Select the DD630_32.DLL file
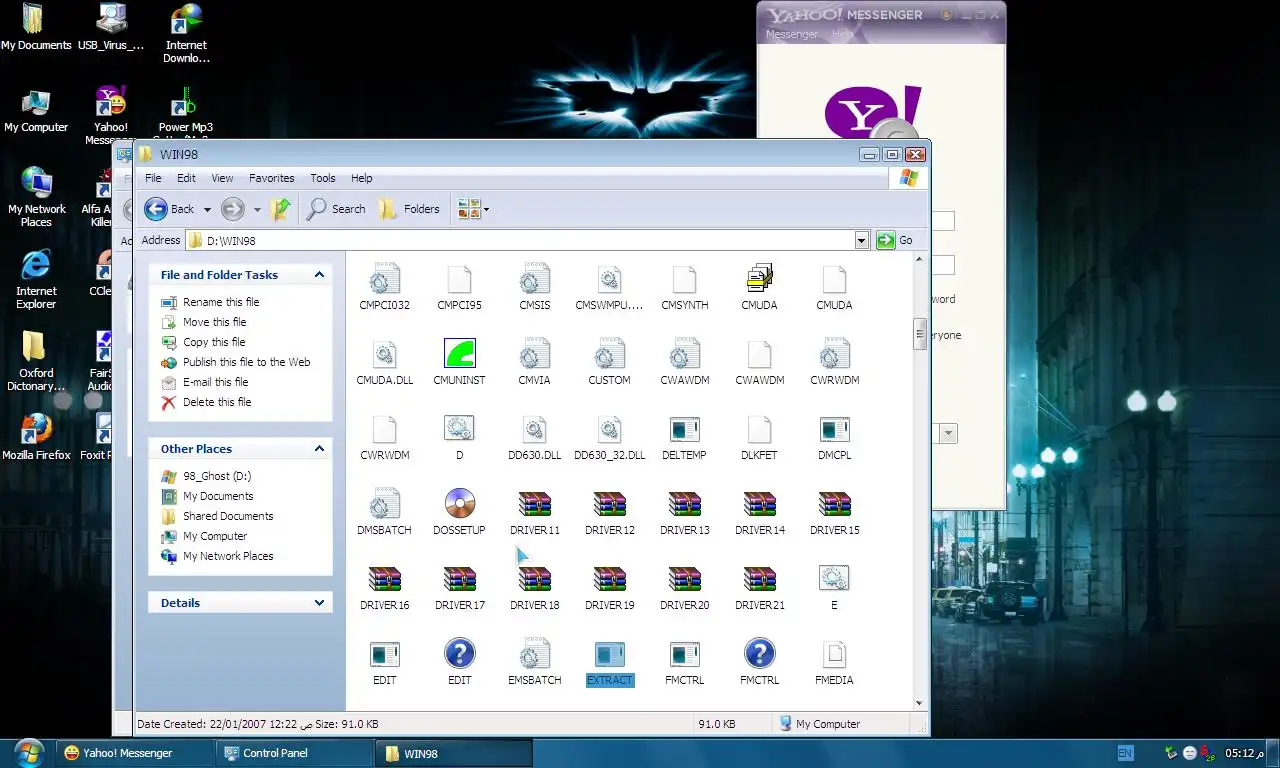The width and height of the screenshot is (1280, 768). click(609, 438)
